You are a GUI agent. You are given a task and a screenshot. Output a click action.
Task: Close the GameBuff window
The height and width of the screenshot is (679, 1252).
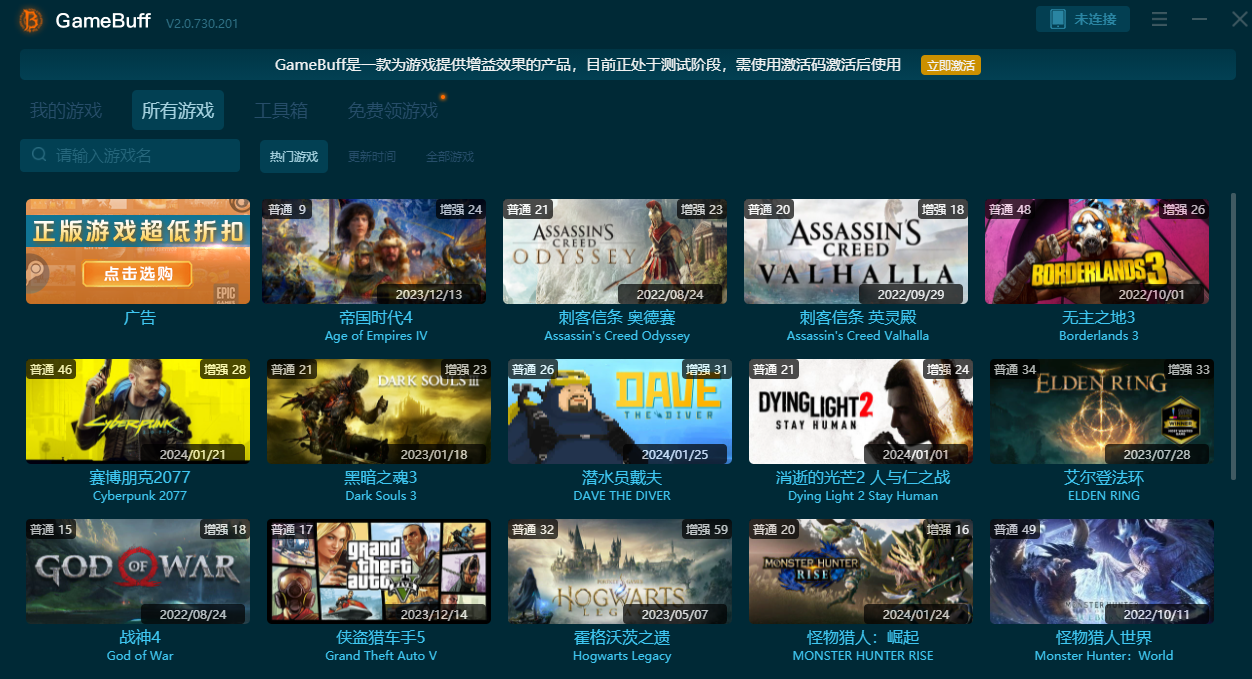pos(1239,19)
